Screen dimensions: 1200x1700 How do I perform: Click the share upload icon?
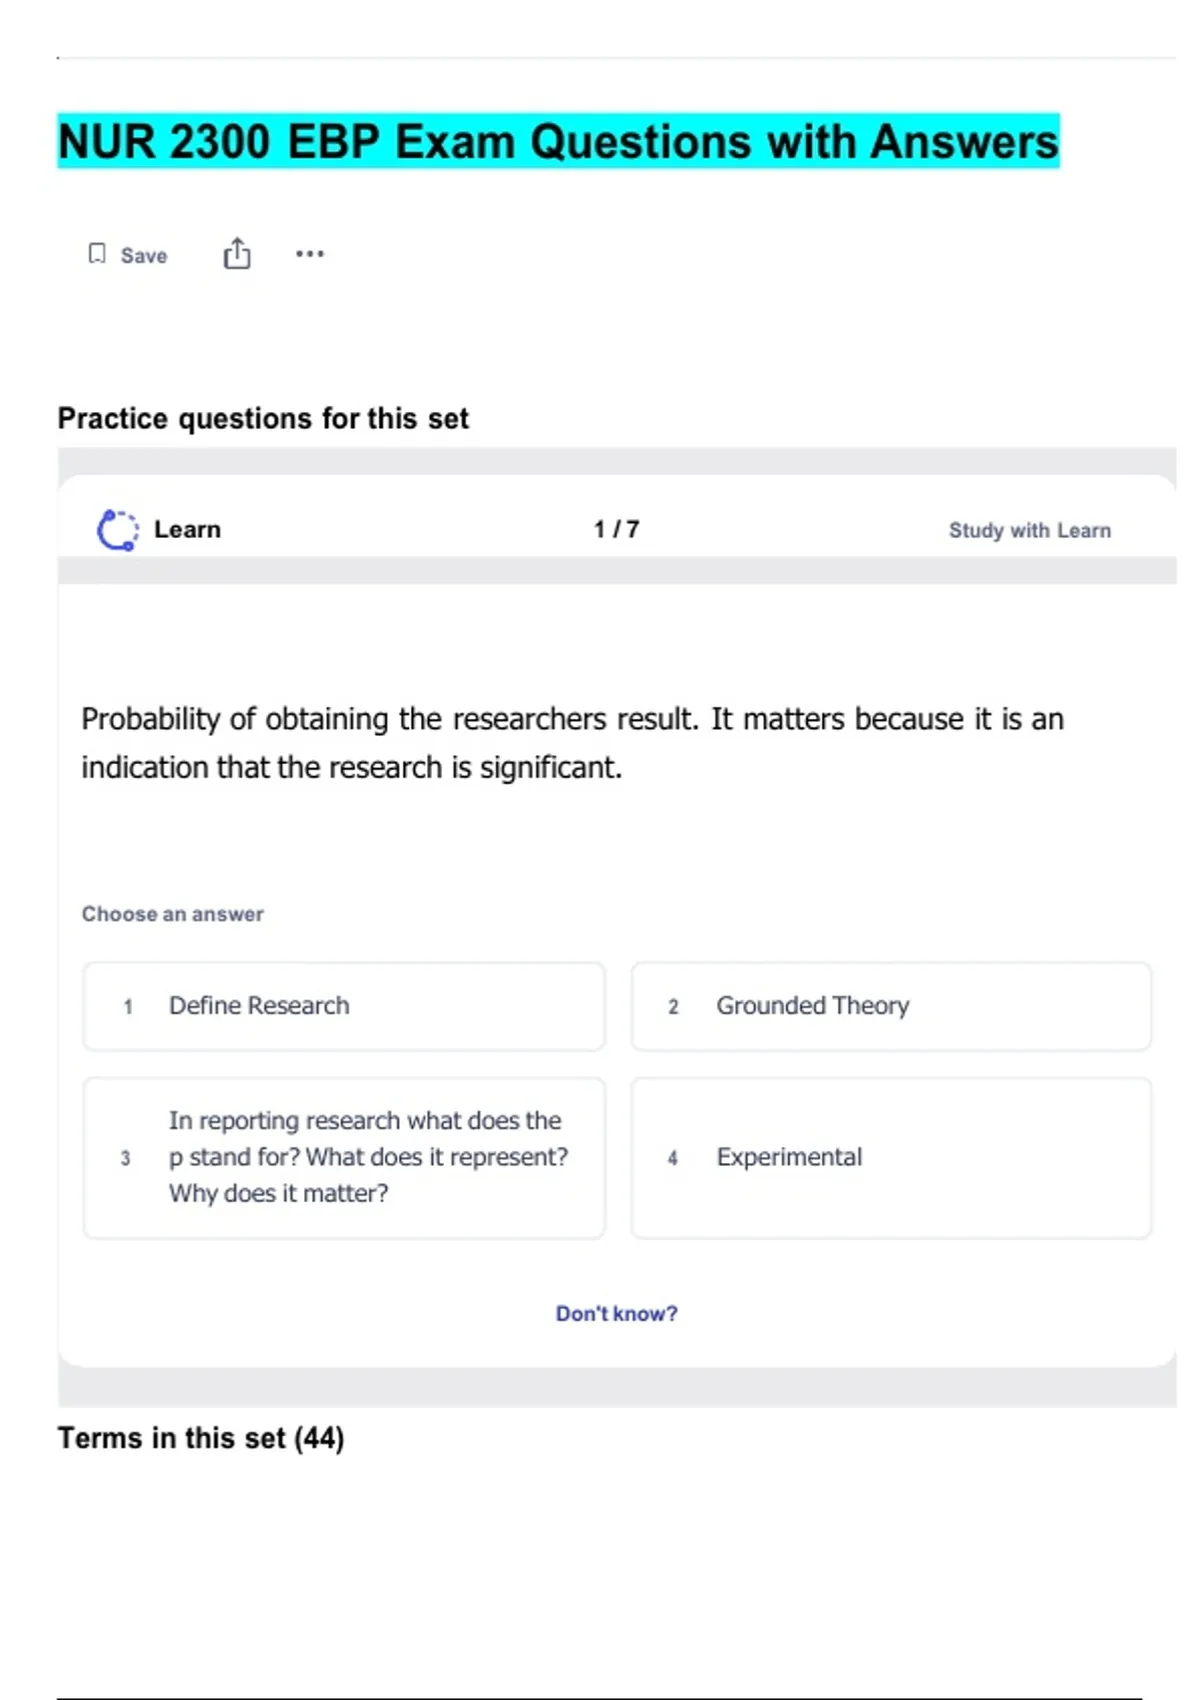tap(237, 254)
